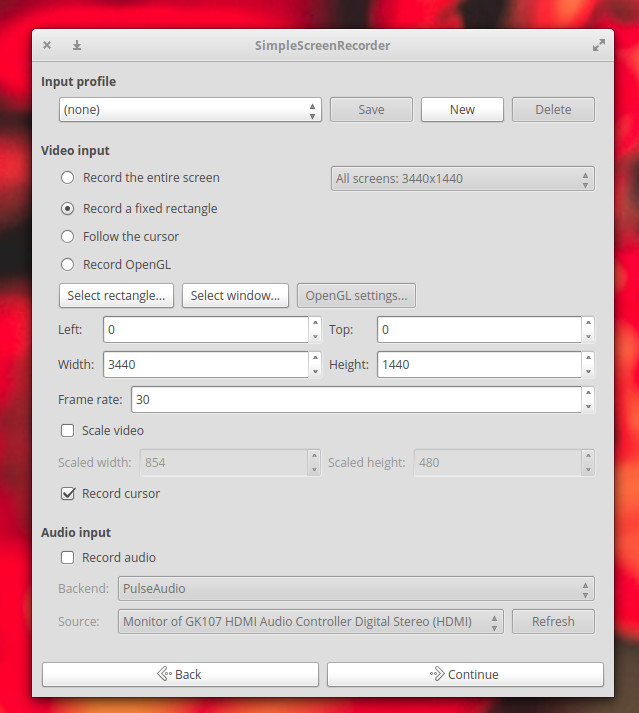Uncheck the 'Record cursor' checkbox
Viewport: 639px width, 713px height.
pyautogui.click(x=68, y=494)
